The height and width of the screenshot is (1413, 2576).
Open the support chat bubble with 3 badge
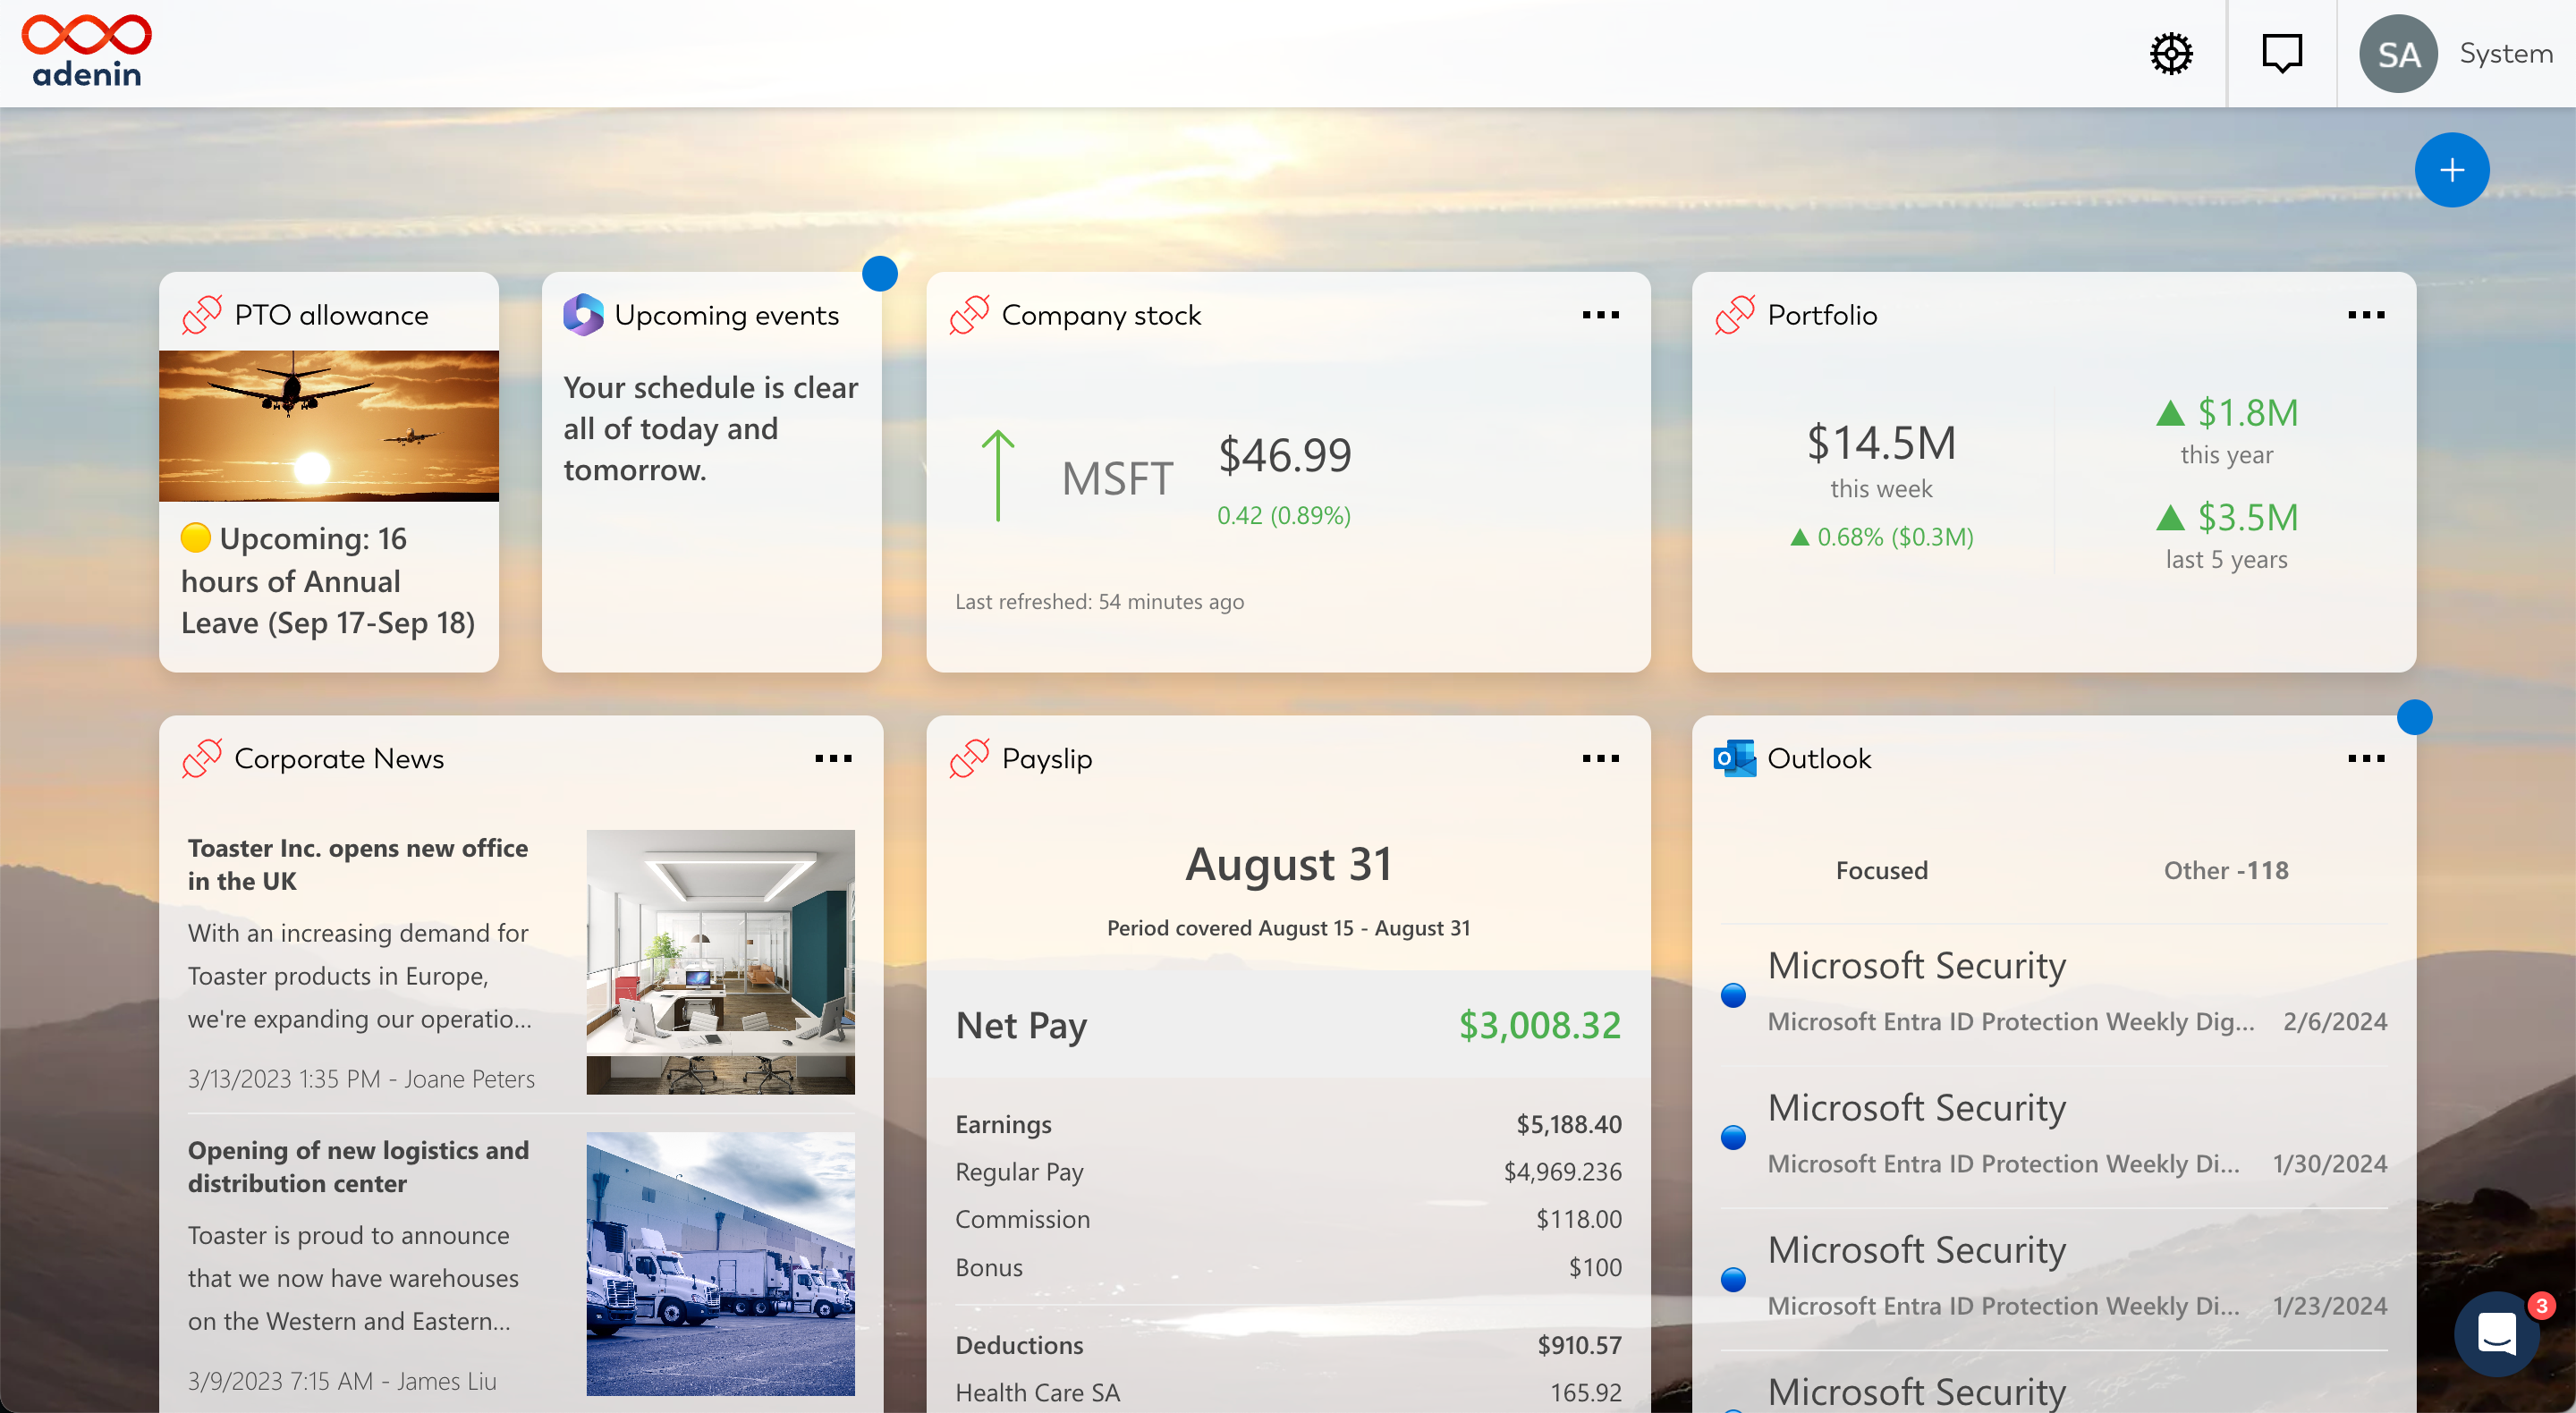pos(2497,1334)
